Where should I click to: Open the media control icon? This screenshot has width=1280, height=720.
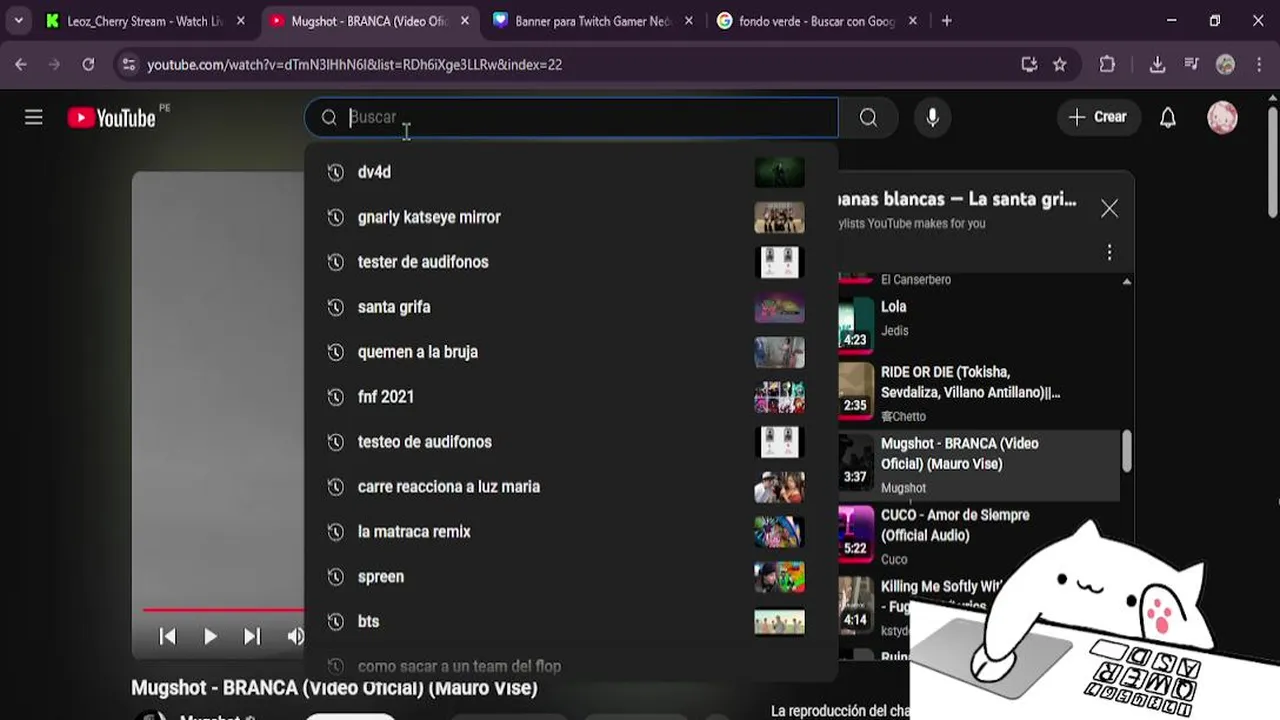pyautogui.click(x=1191, y=65)
